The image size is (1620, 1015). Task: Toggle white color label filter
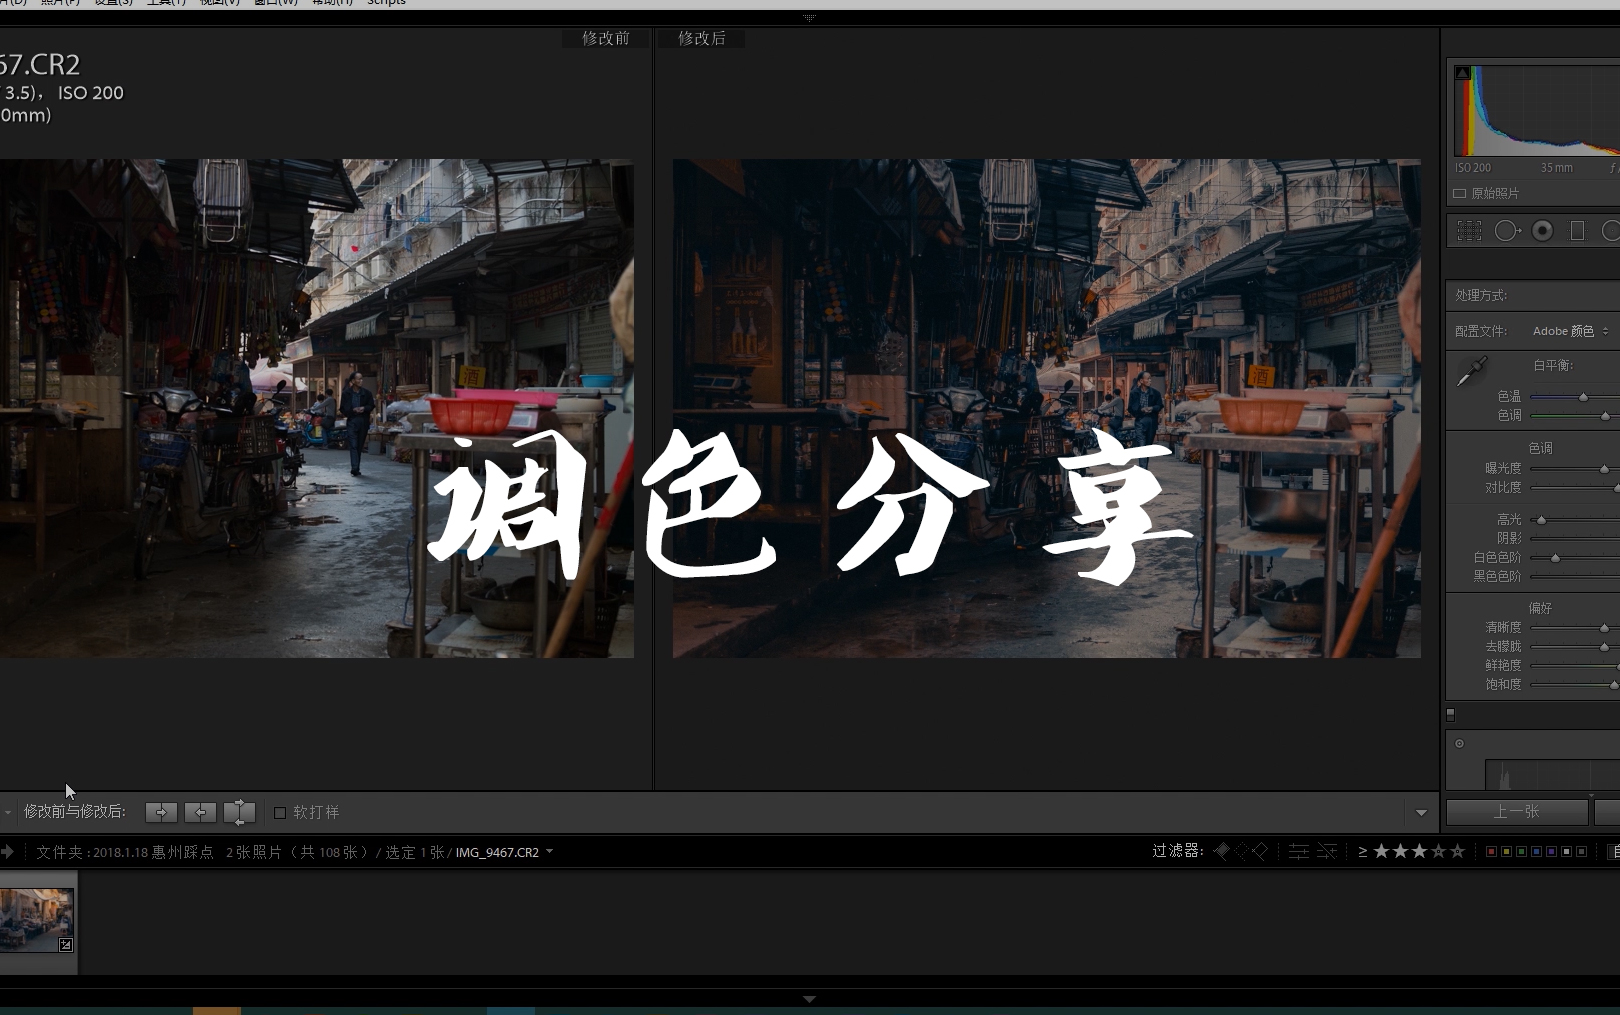(x=1567, y=852)
